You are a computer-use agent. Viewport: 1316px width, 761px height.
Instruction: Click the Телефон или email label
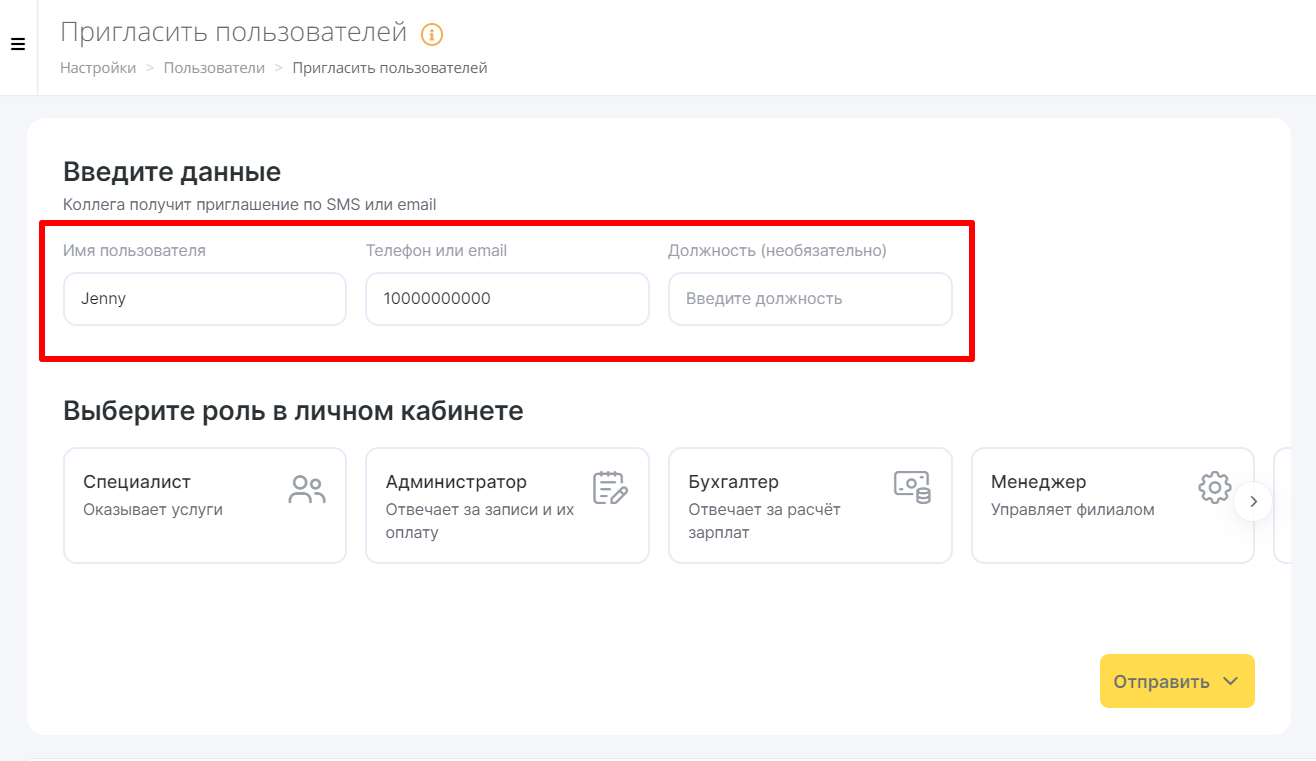pyautogui.click(x=436, y=250)
